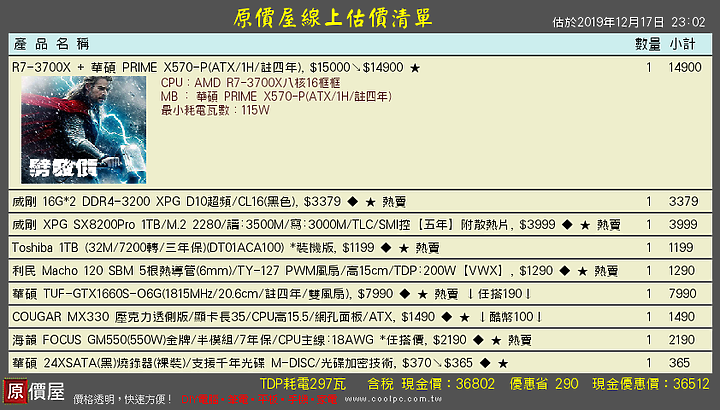This screenshot has width=720, height=410.
Task: Click the 小計 column header
Action: coord(682,44)
